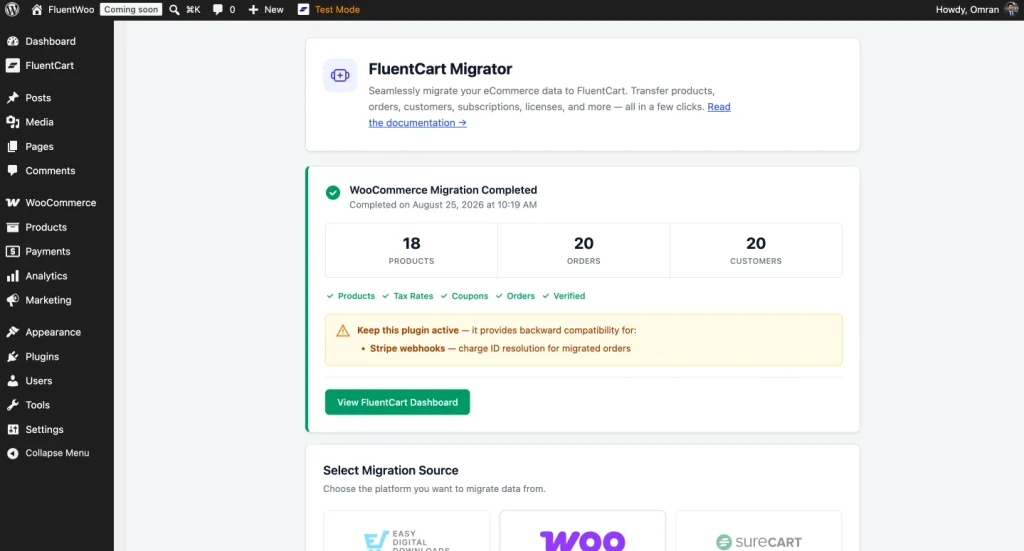
Task: Click the Select Migration Source heading
Action: click(x=391, y=471)
